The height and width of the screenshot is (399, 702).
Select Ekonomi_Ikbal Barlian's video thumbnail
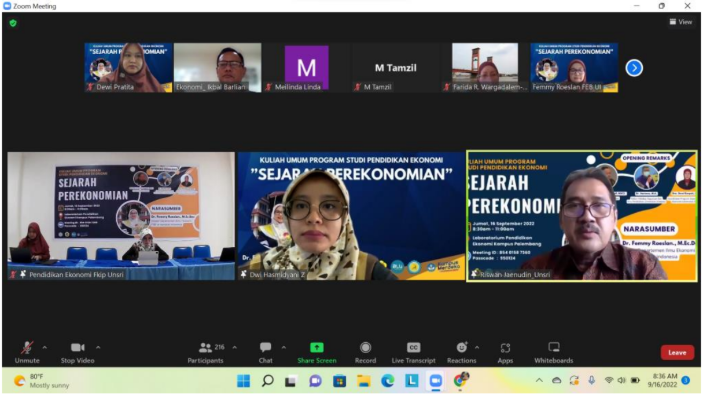pyautogui.click(x=218, y=68)
